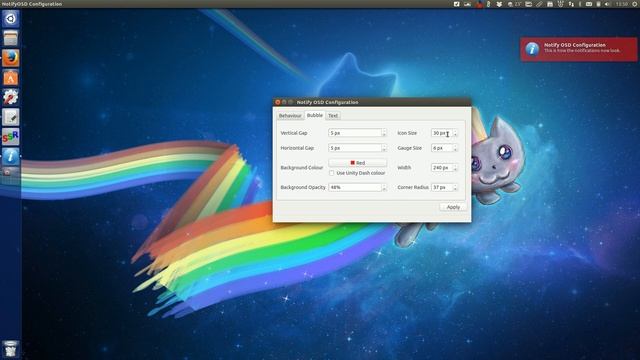The width and height of the screenshot is (640, 360).
Task: Open Ubuntu Software Center launcher icon
Action: [x=11, y=78]
